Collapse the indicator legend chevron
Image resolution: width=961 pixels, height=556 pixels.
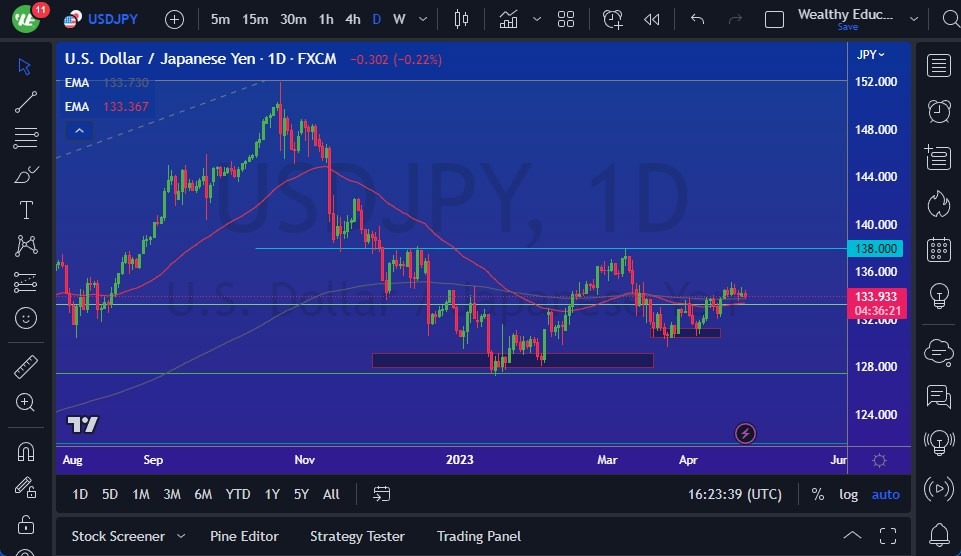(x=79, y=131)
